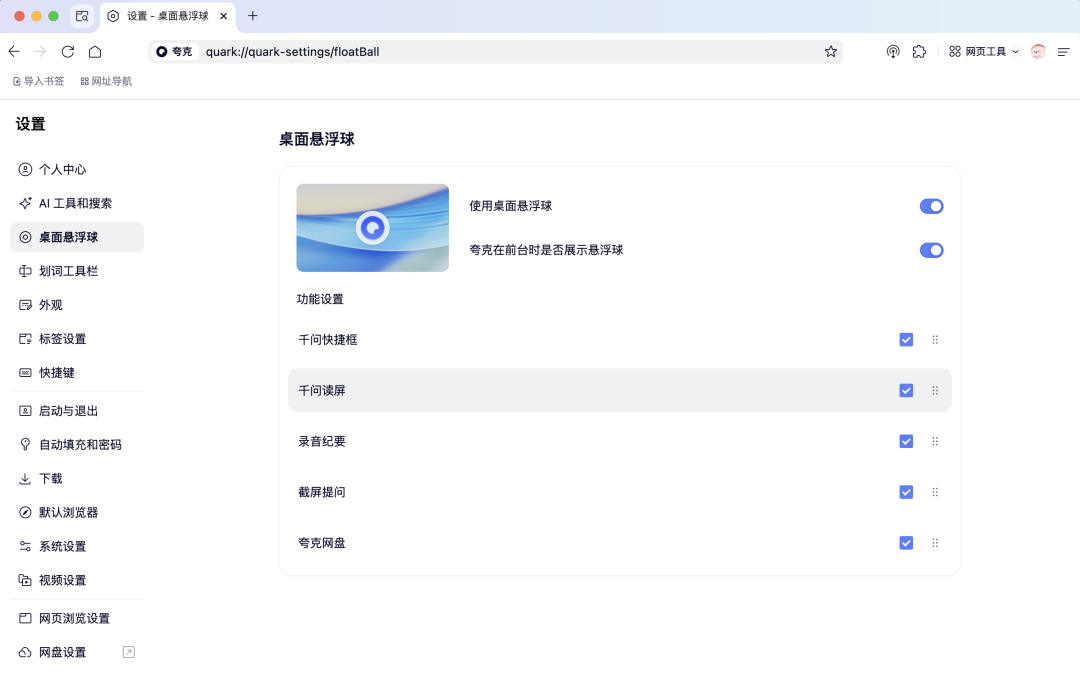Open 系统设置 in the sidebar
1080x686 pixels.
click(77, 546)
